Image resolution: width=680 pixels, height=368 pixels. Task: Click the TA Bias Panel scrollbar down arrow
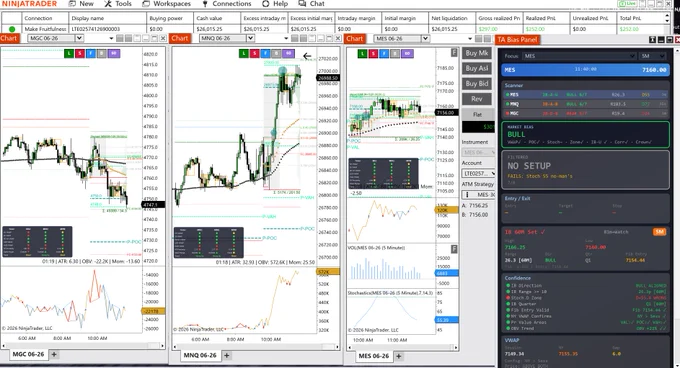[x=677, y=365]
